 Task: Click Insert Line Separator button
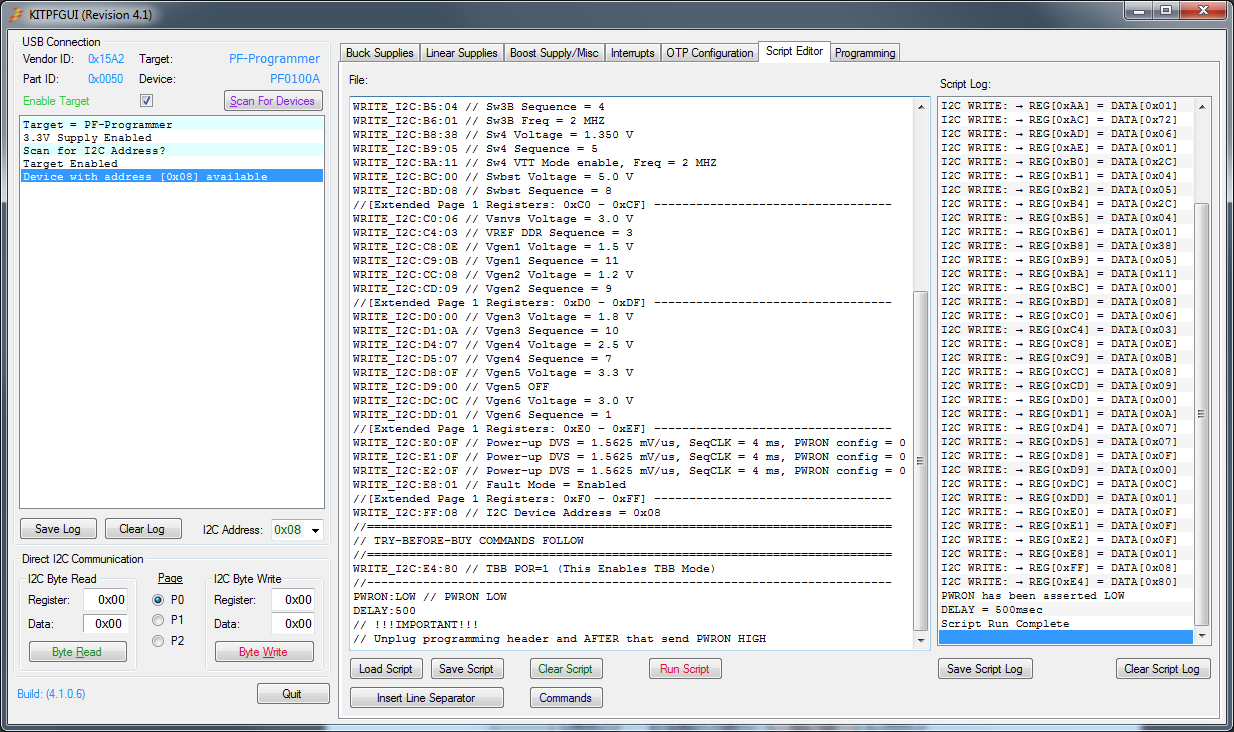point(426,698)
